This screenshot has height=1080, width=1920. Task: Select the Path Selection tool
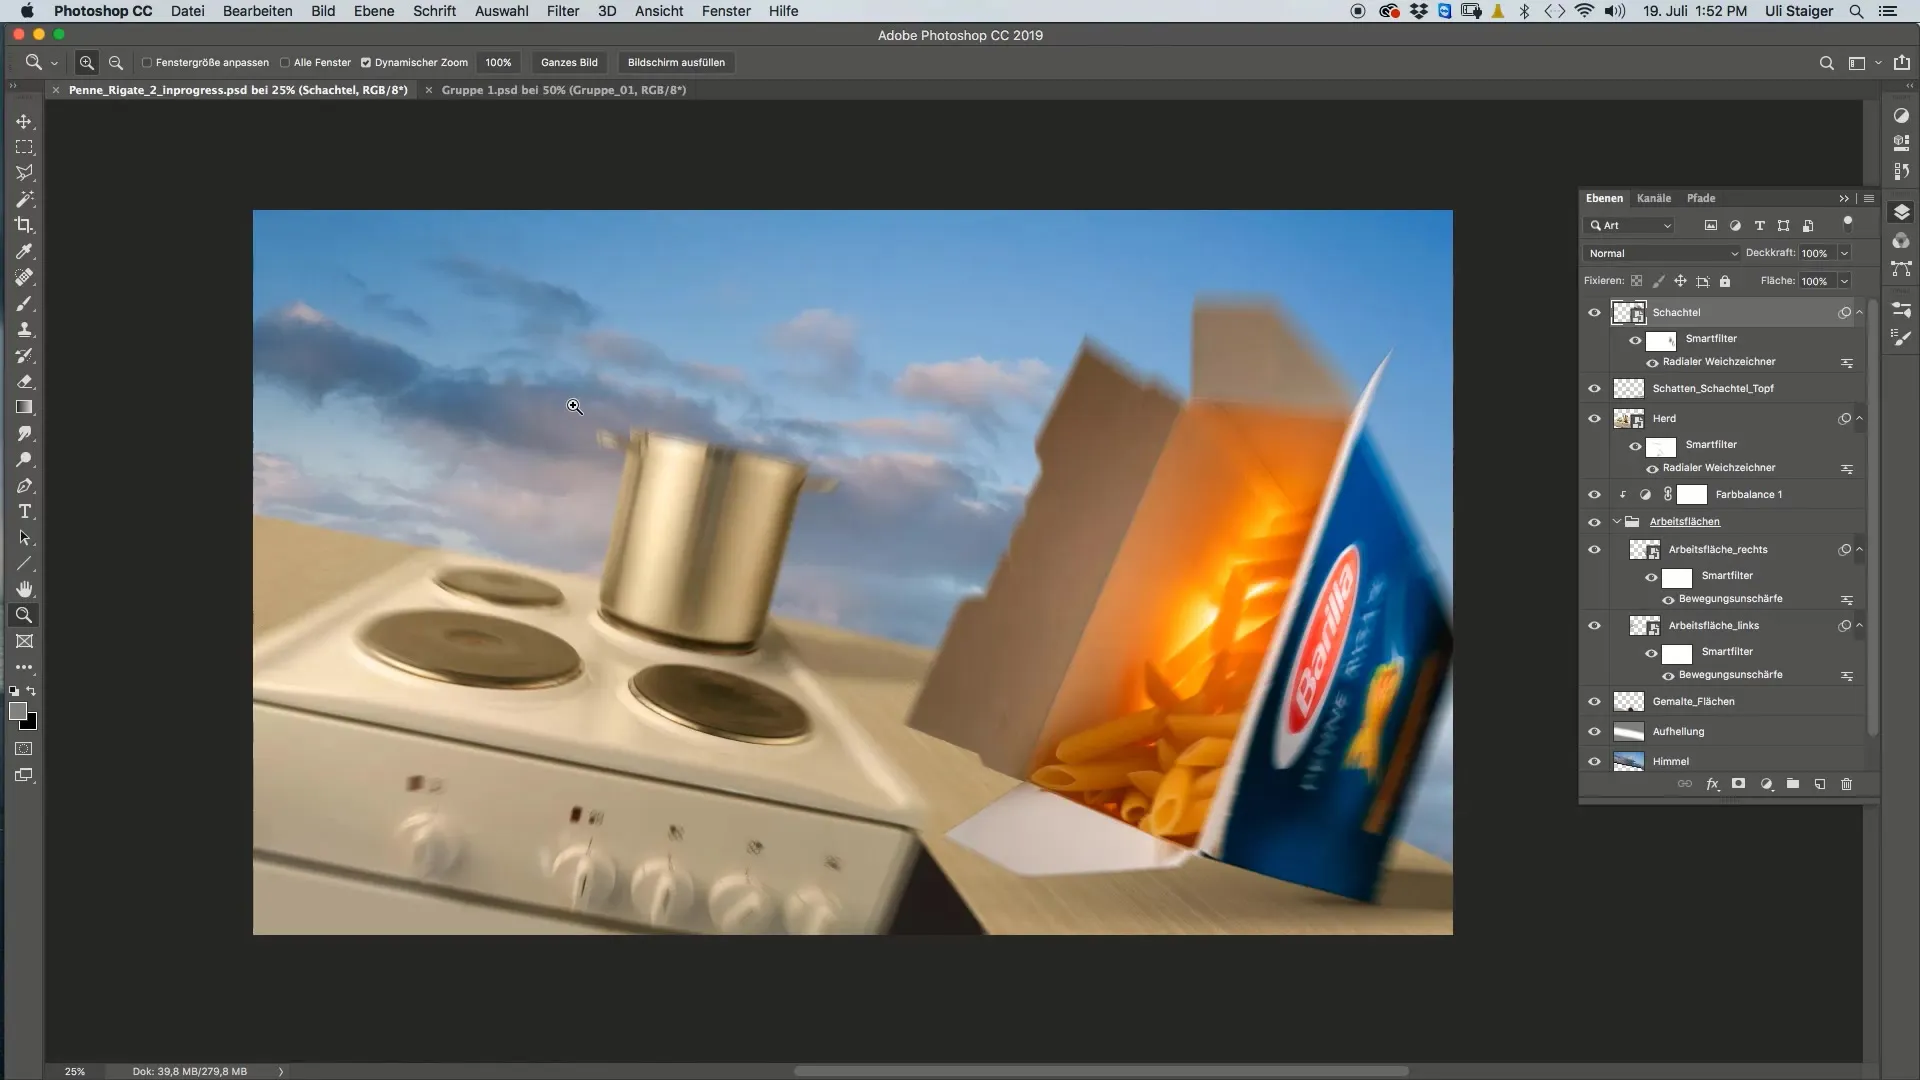point(24,538)
